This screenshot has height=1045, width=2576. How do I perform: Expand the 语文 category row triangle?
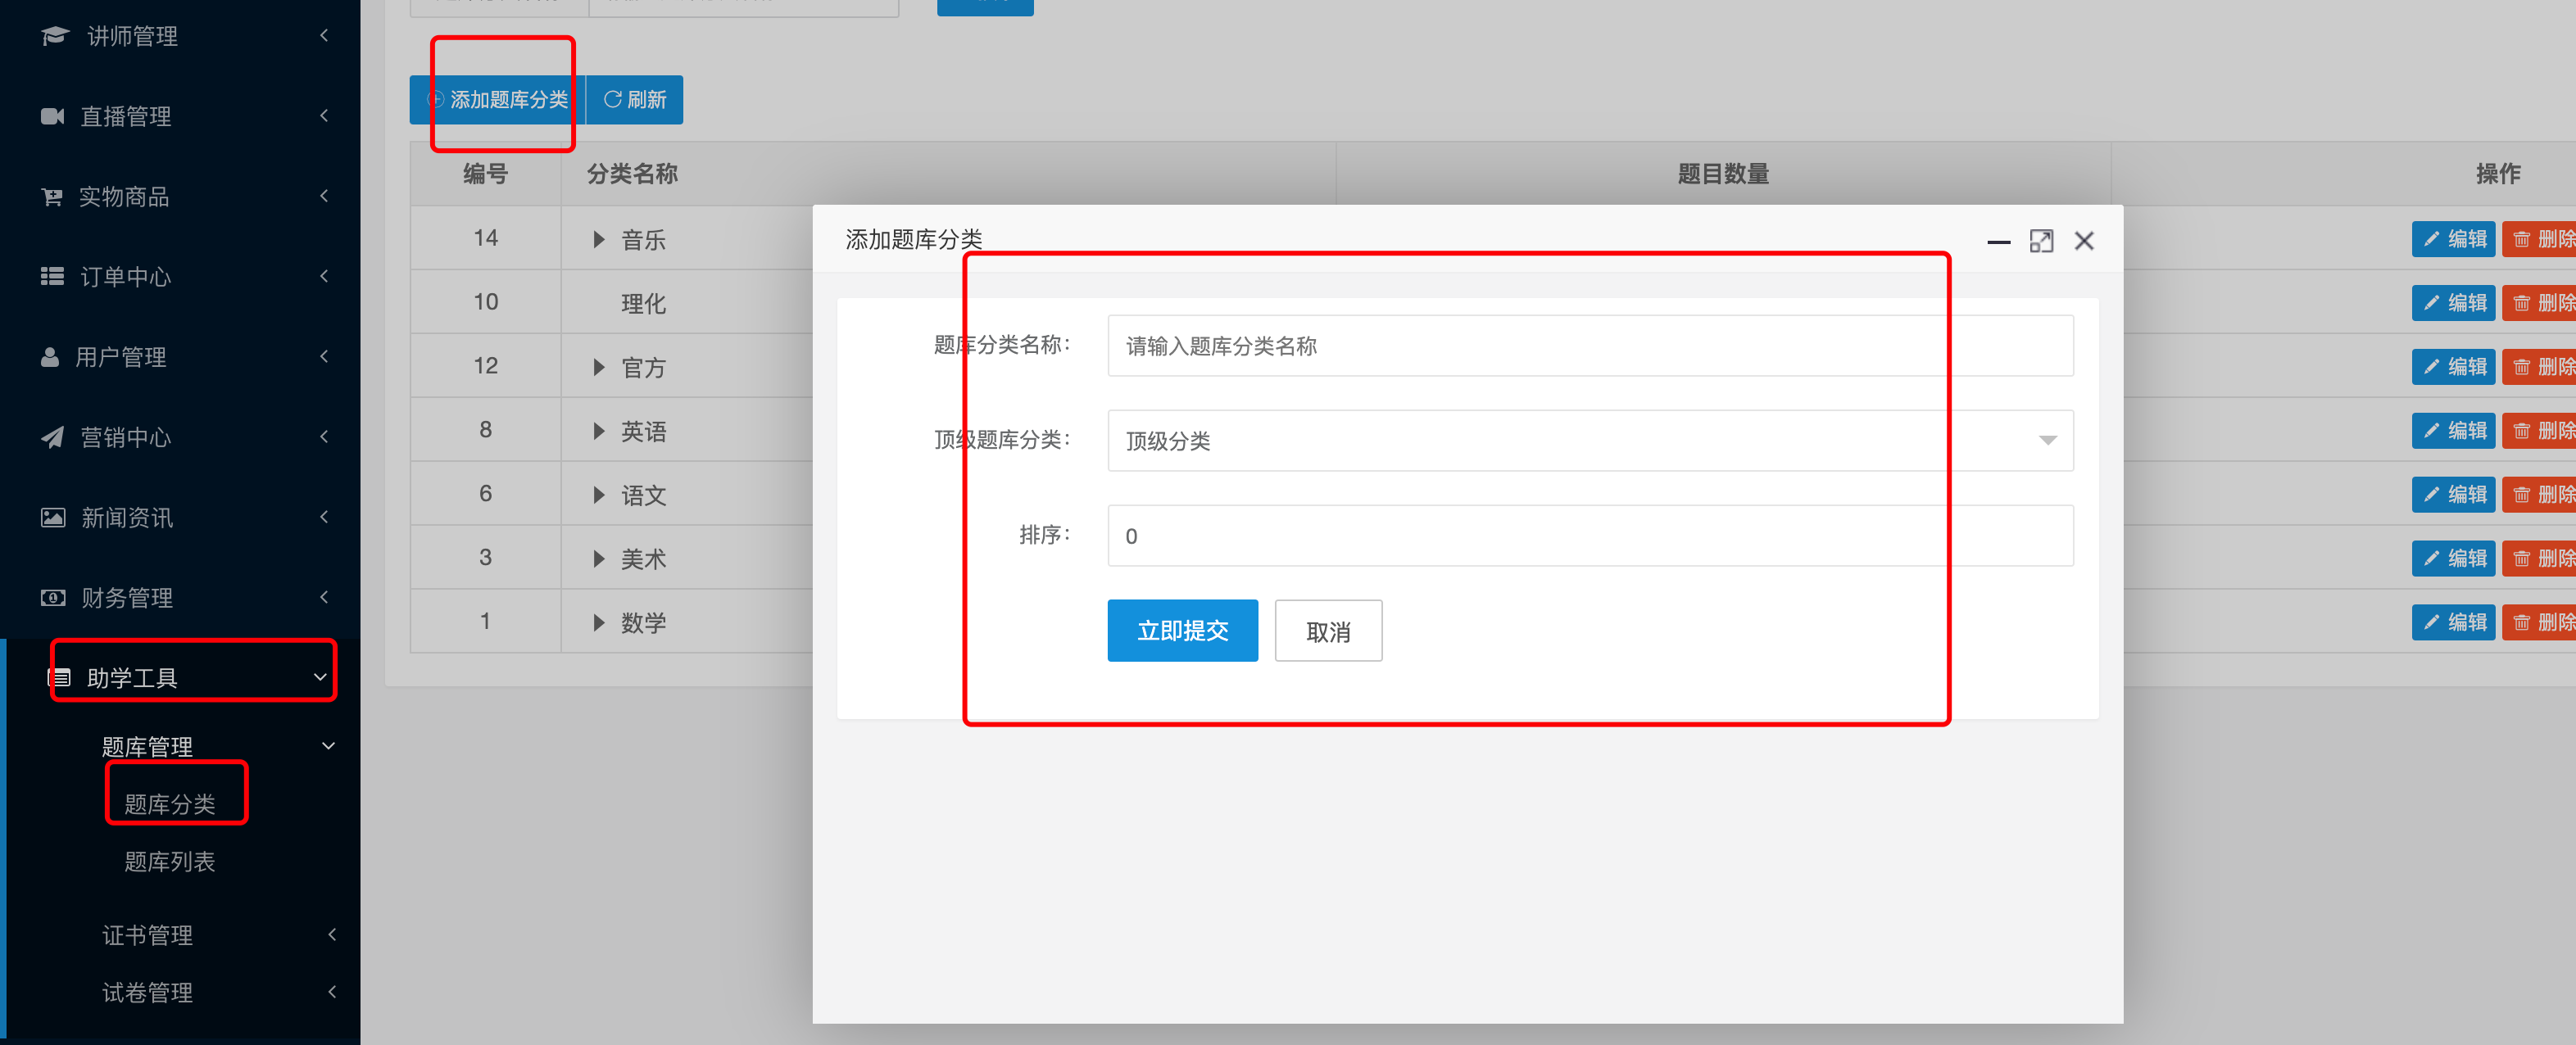coord(598,495)
